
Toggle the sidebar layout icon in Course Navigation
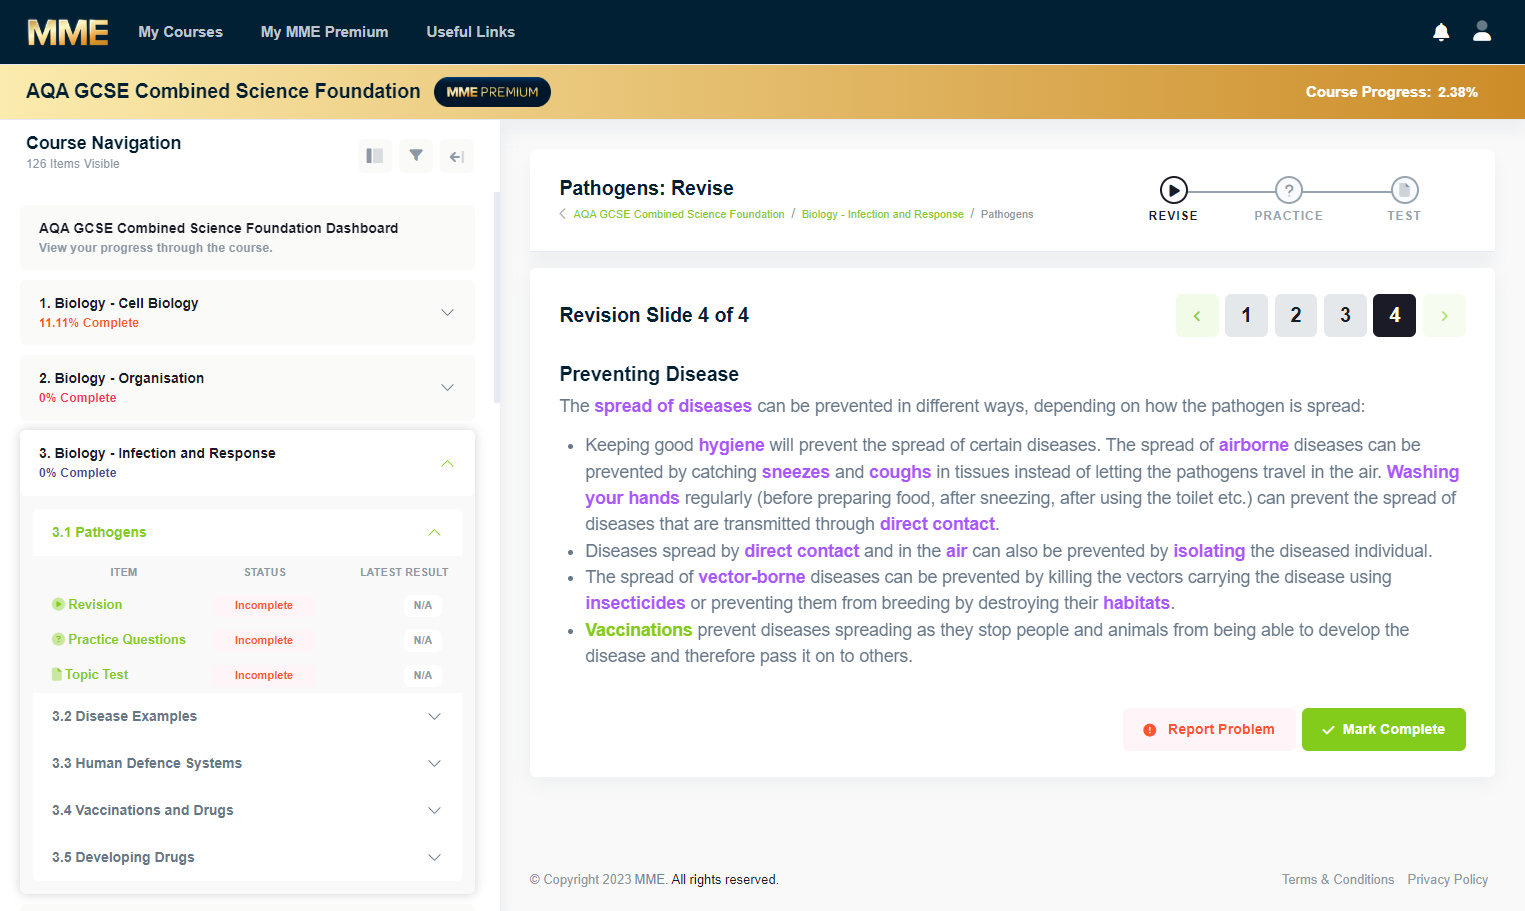tap(375, 156)
